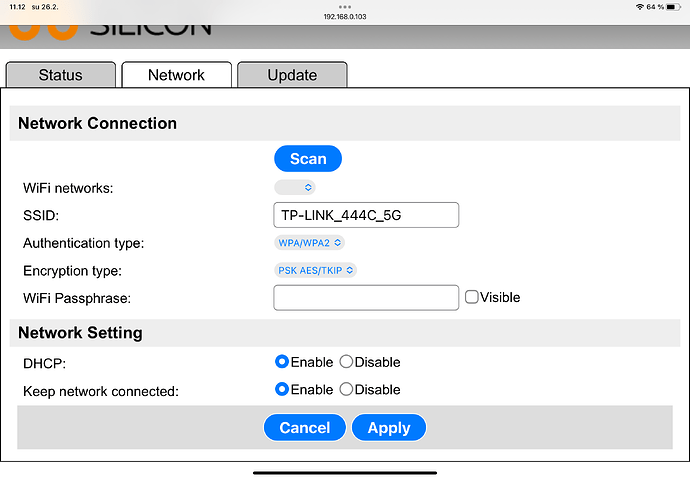Open the WPA/WPA2 authentication dropdown

pos(309,243)
